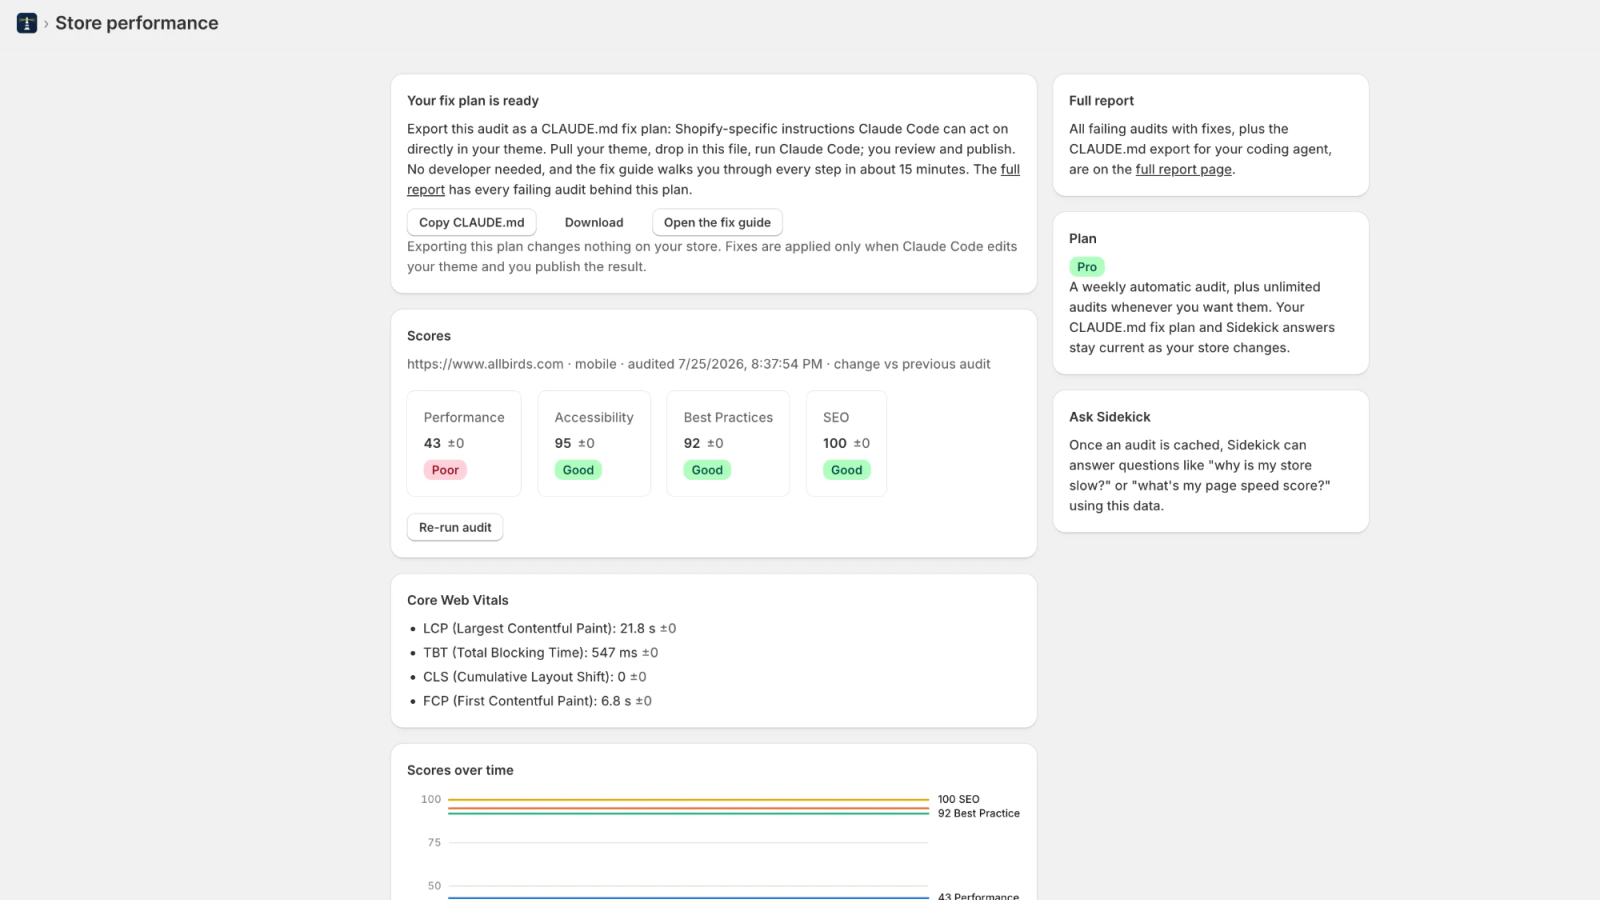Select the Accessibility score card
This screenshot has height=900, width=1600.
594,443
